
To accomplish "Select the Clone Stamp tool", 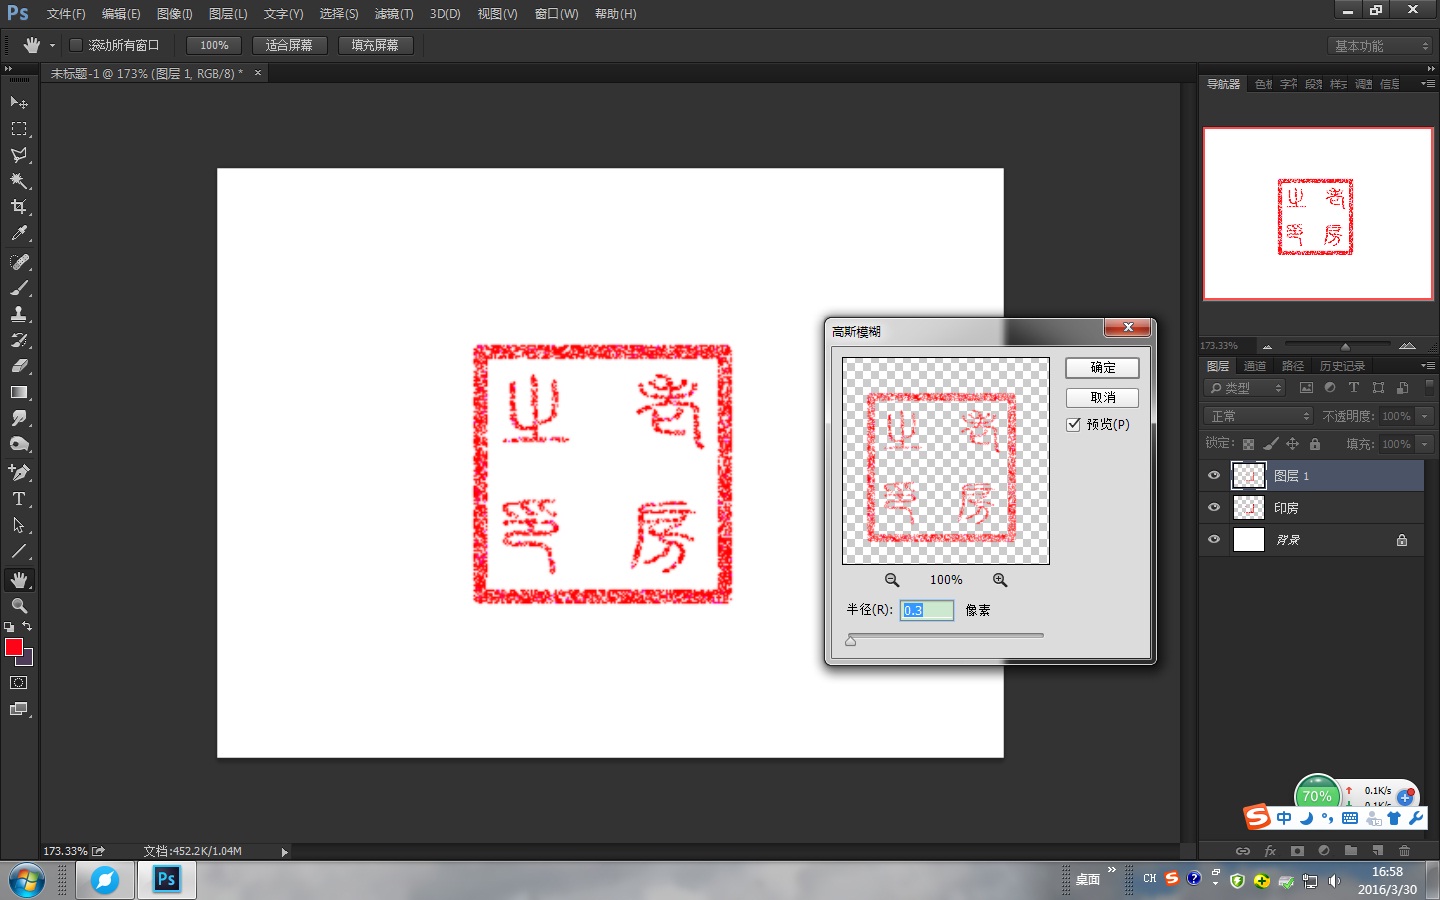I will [18, 314].
